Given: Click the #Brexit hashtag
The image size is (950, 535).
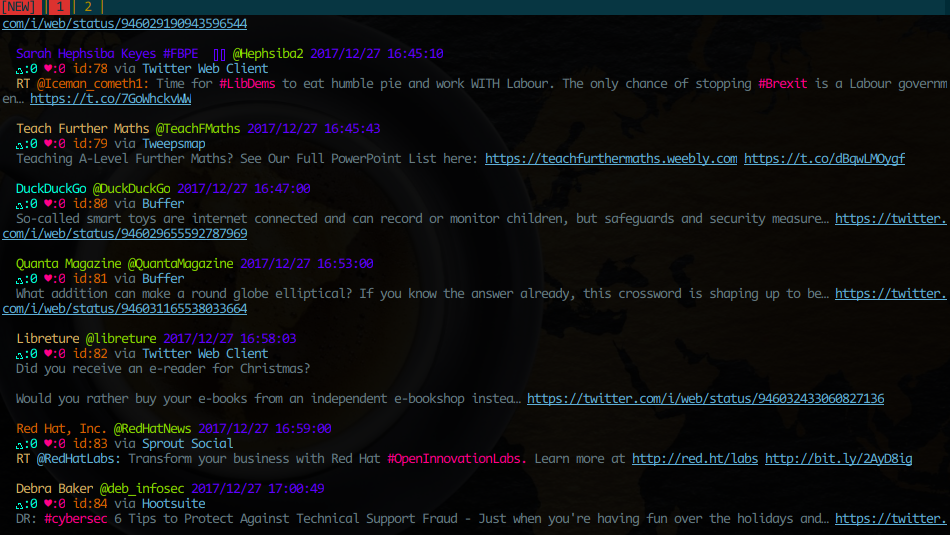Looking at the screenshot, I should pyautogui.click(x=784, y=84).
